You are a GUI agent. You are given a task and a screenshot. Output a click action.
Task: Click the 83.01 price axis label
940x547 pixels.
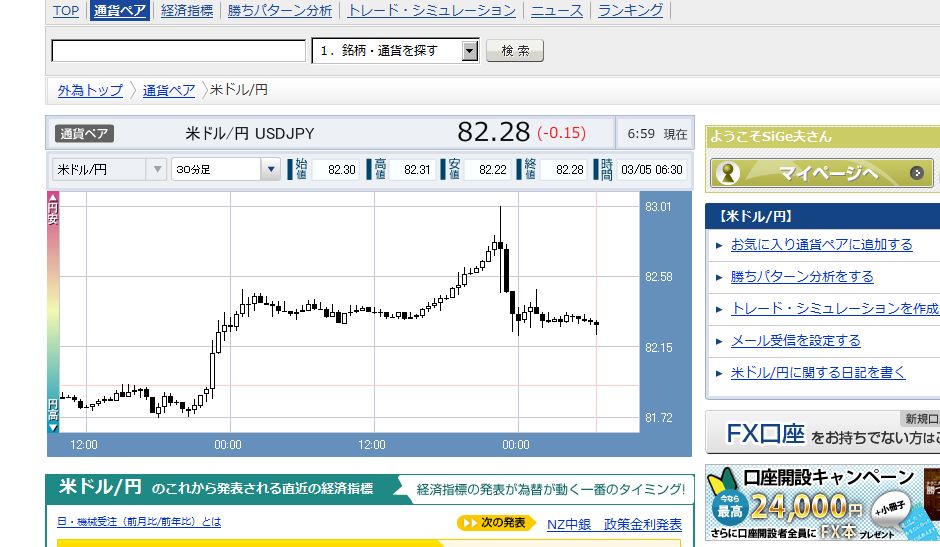tap(658, 207)
